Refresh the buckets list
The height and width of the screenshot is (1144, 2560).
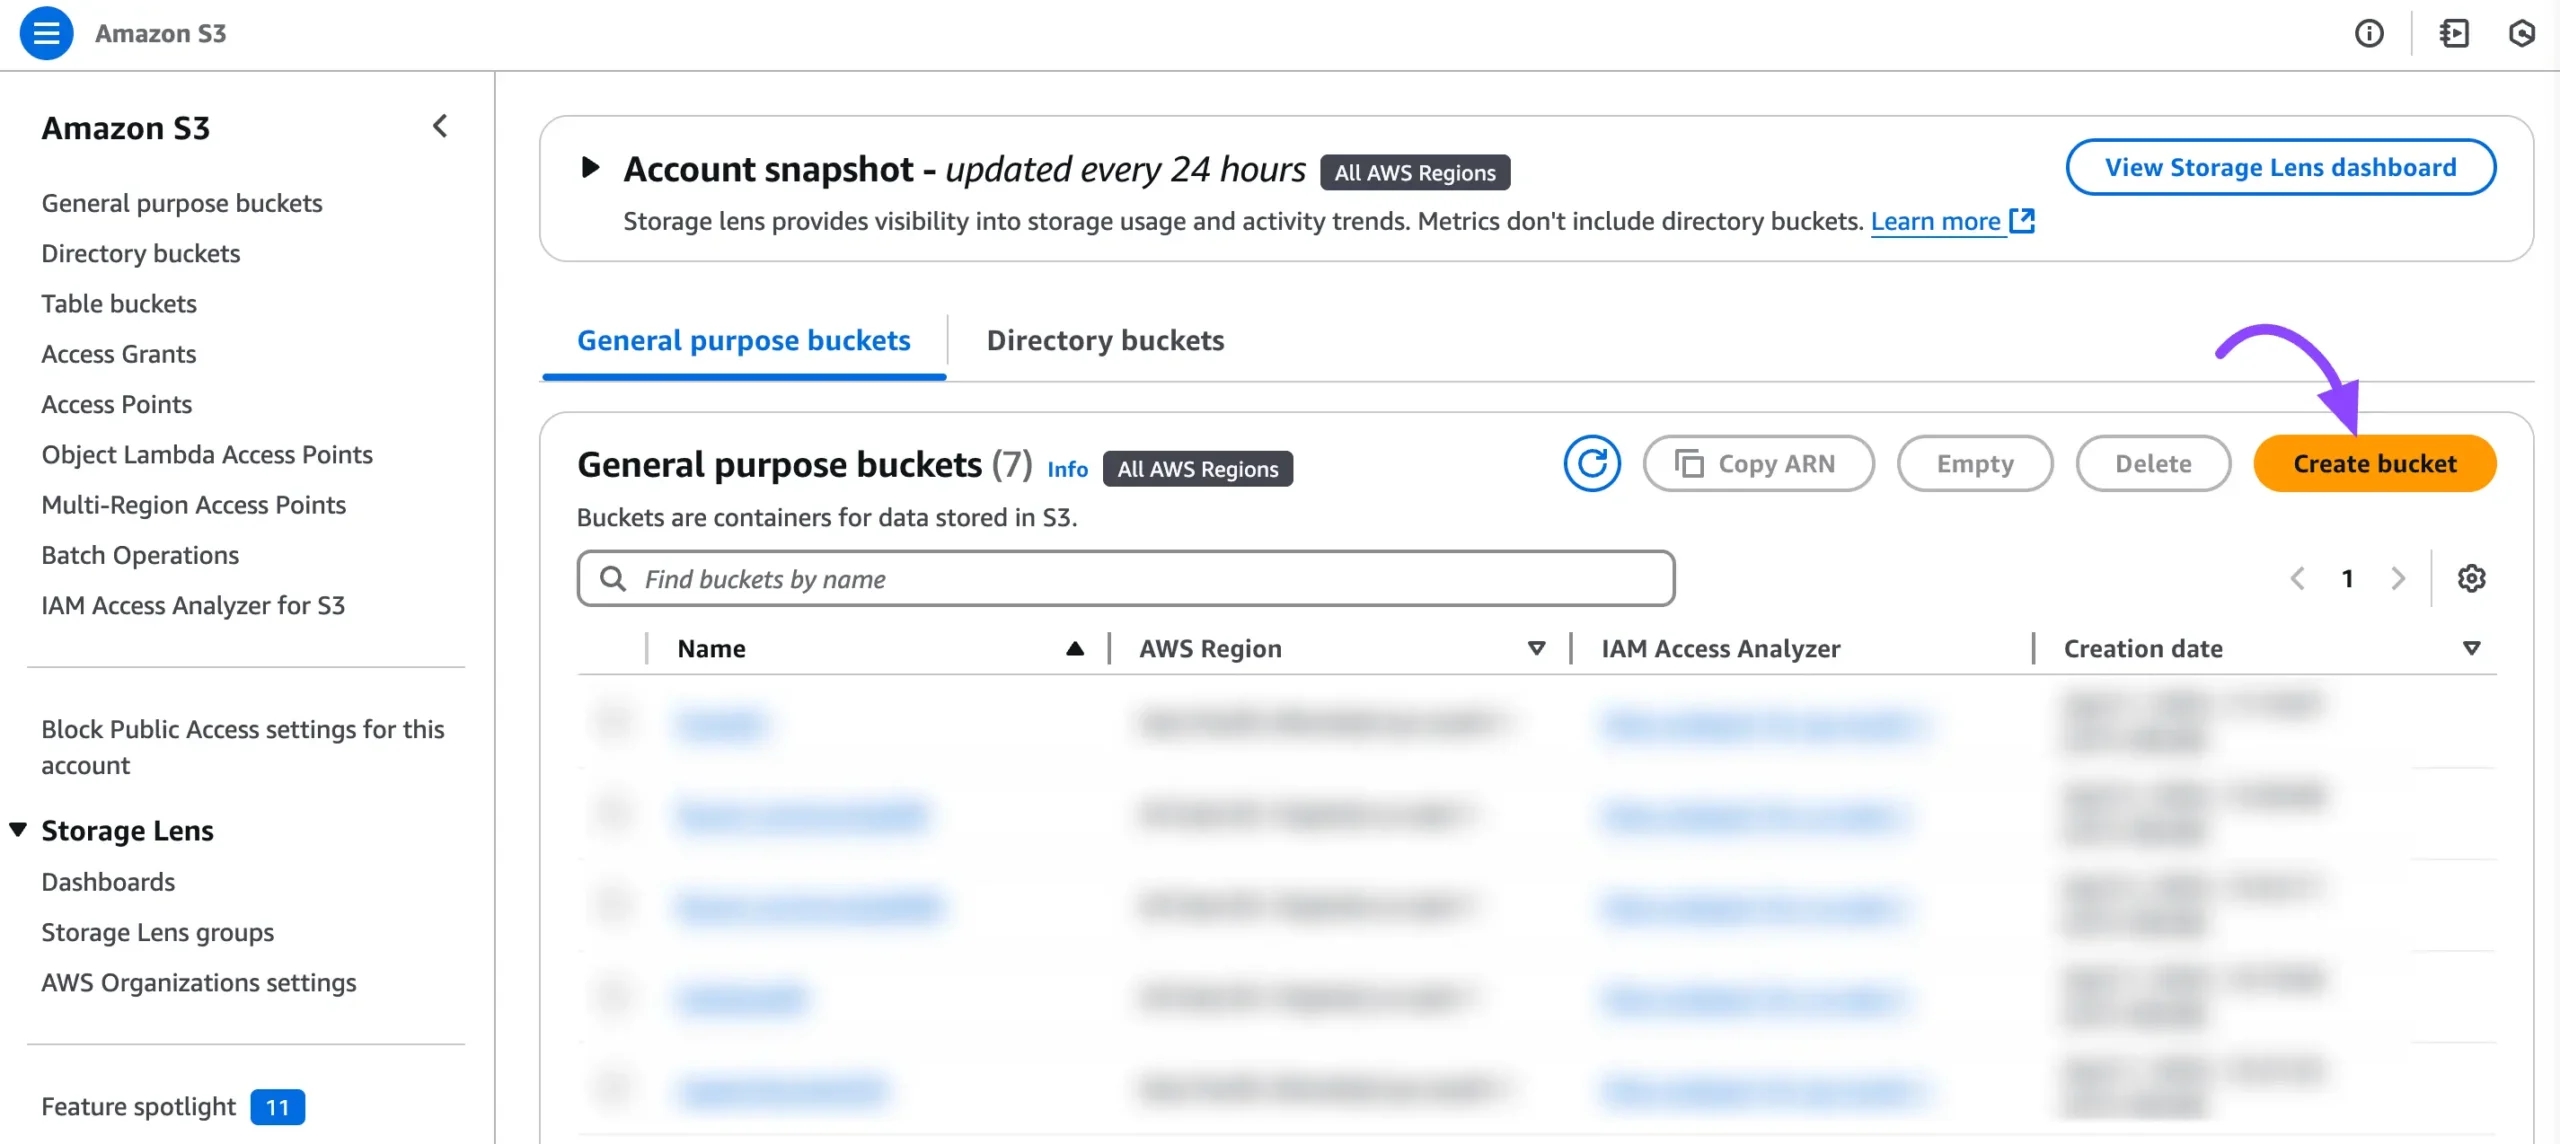[1592, 463]
